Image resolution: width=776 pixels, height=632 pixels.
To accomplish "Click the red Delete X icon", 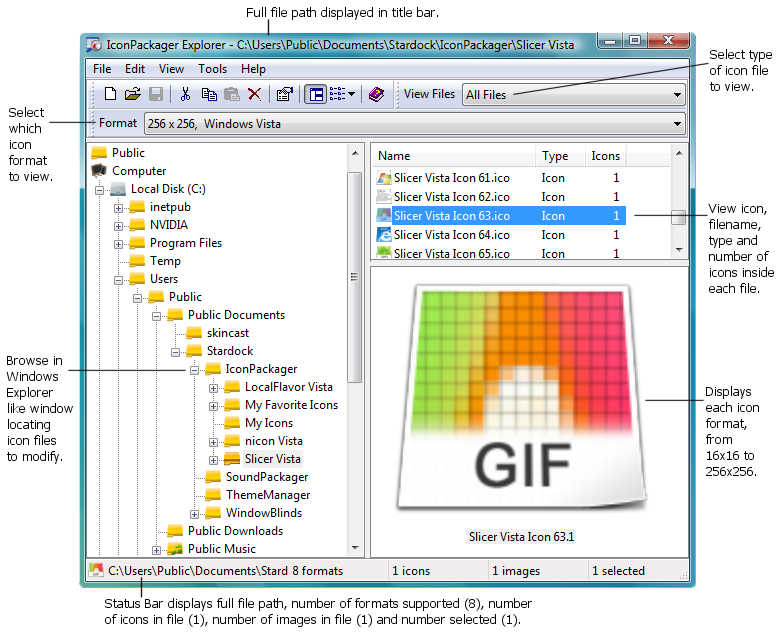I will 254,94.
